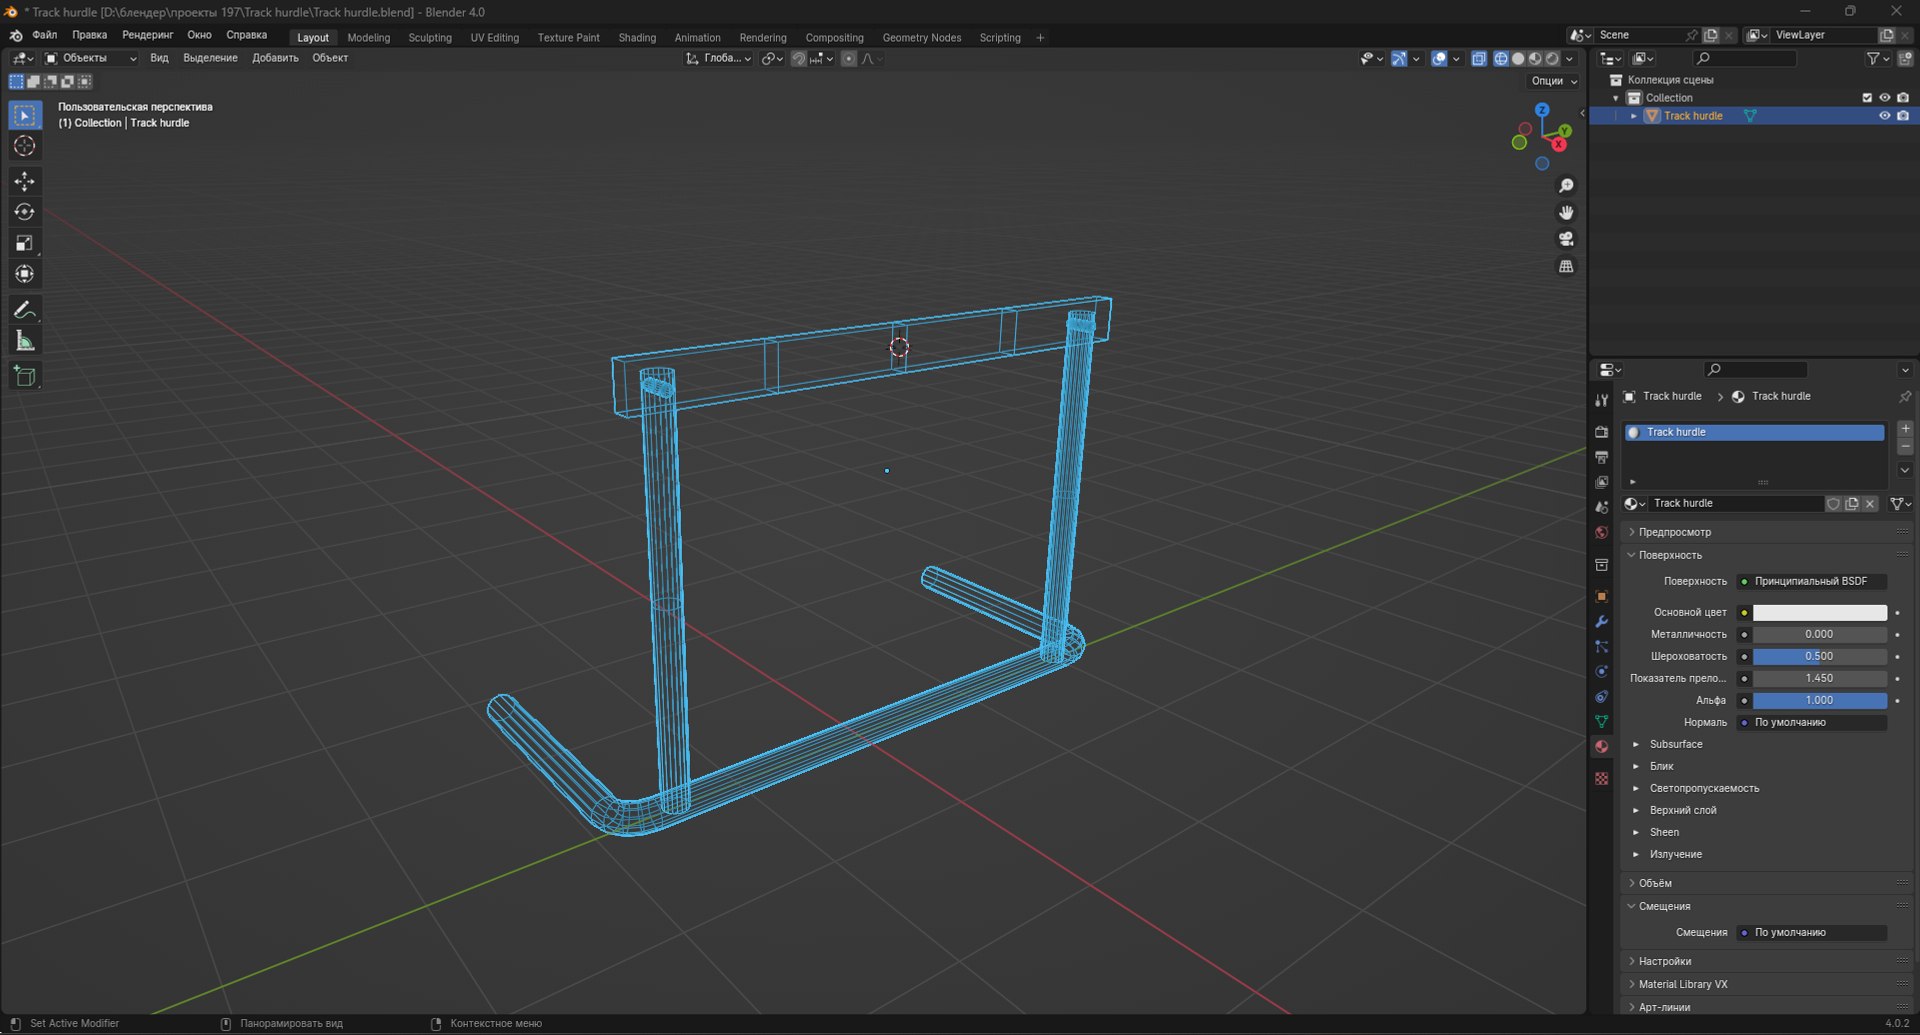The width and height of the screenshot is (1920, 1035).
Task: Toggle X-ray mode in viewport header
Action: pos(1478,59)
